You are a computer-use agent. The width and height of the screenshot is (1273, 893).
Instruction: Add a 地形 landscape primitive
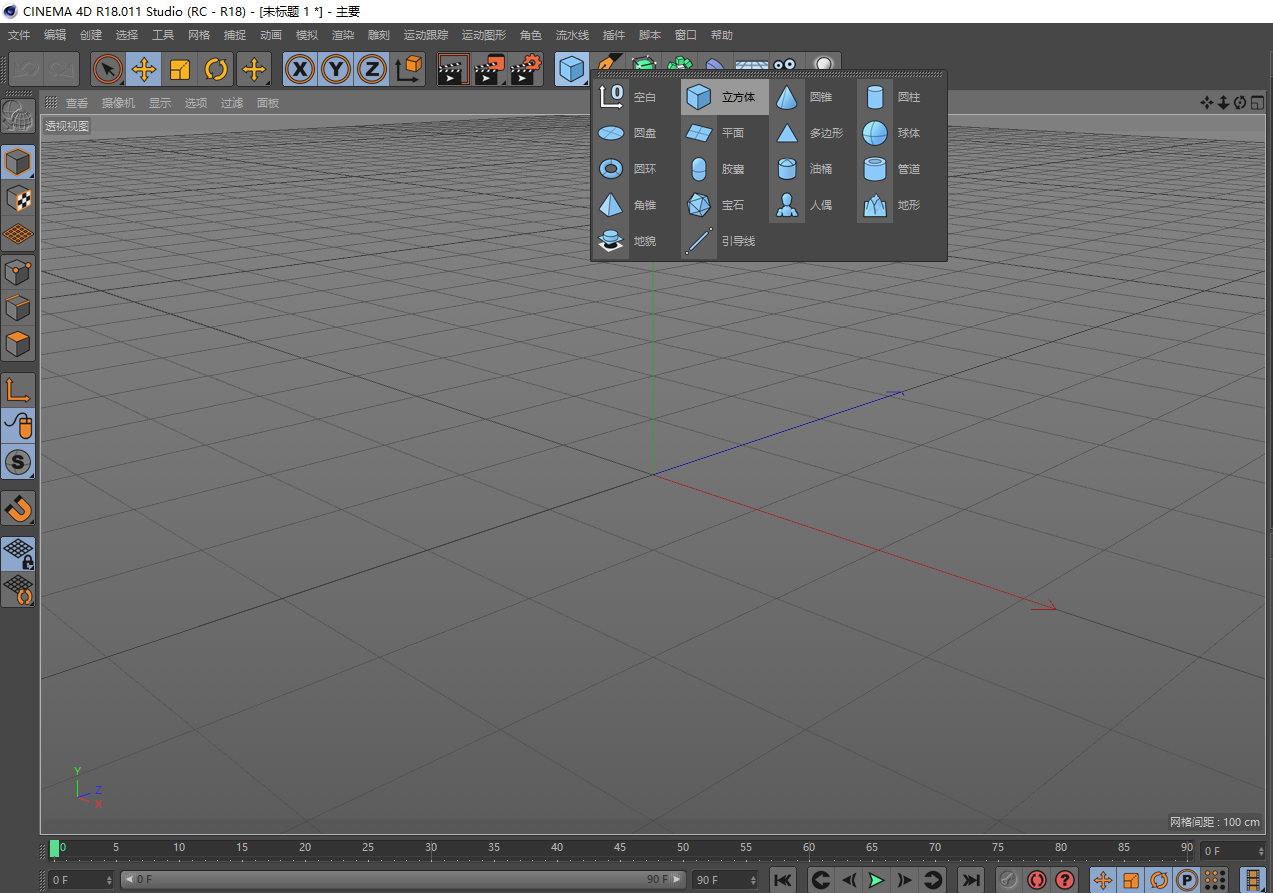click(900, 205)
